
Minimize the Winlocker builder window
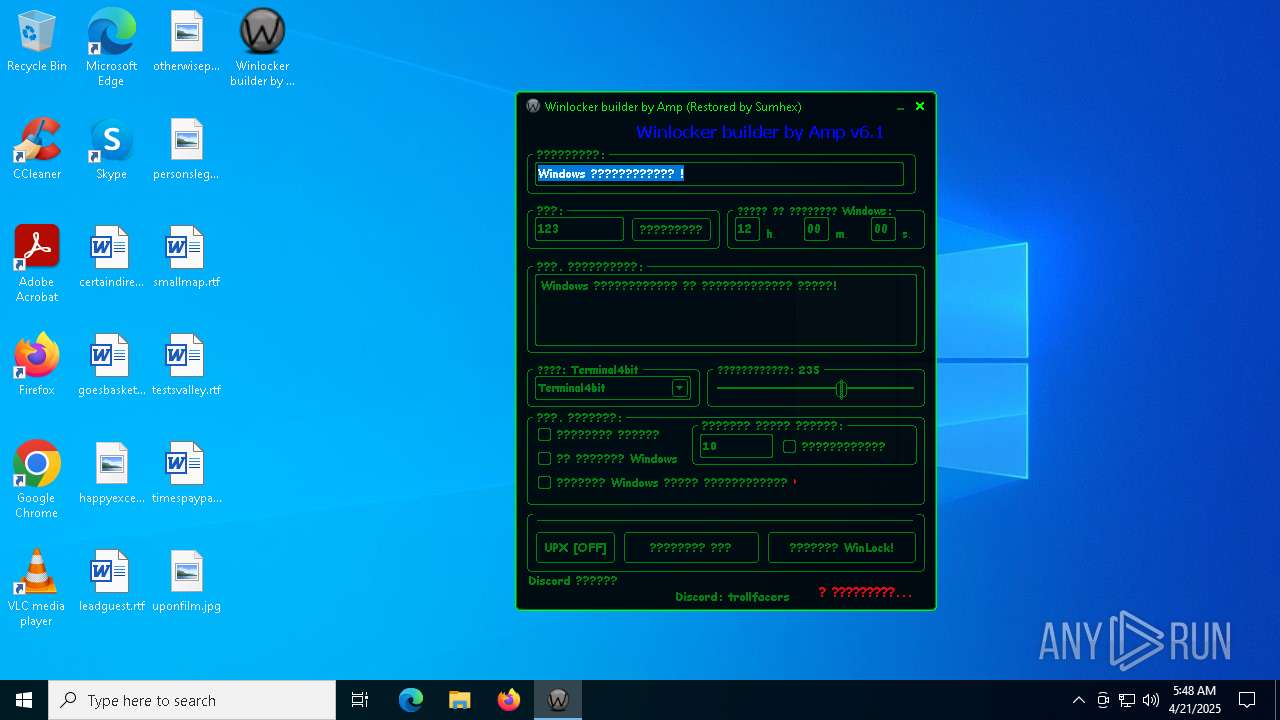900,106
